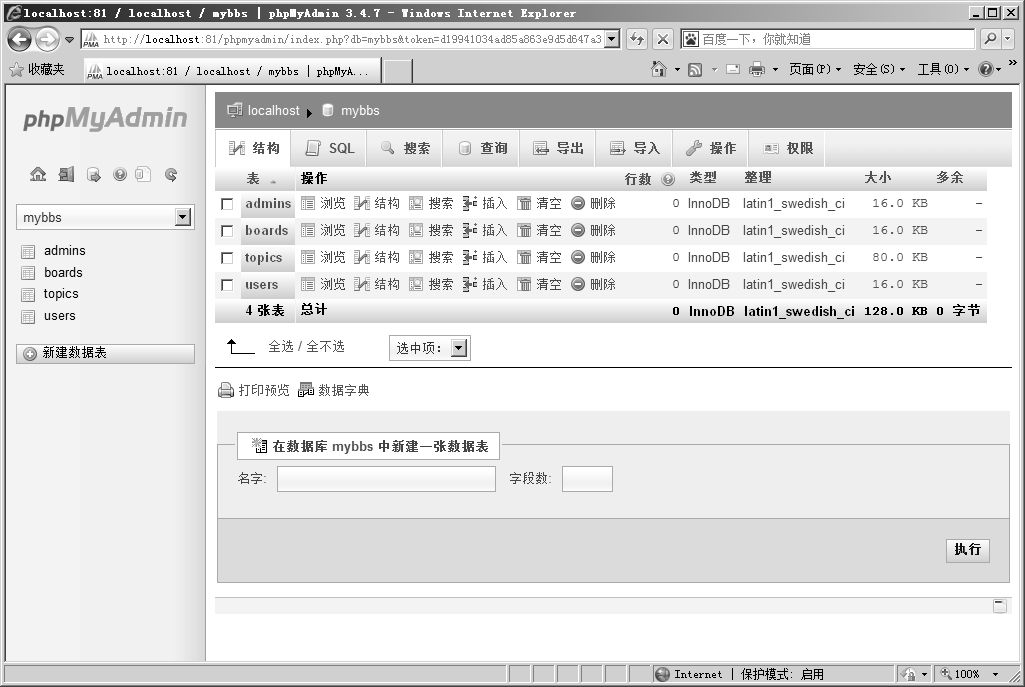Click the drop icon for boards row
Image resolution: width=1025 pixels, height=687 pixels.
click(578, 230)
